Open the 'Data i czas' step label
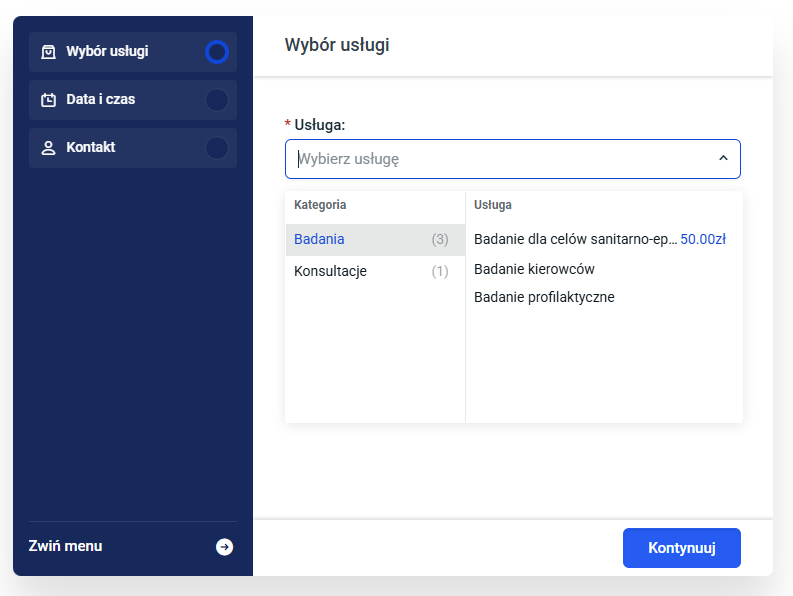This screenshot has width=793, height=596. (x=100, y=100)
